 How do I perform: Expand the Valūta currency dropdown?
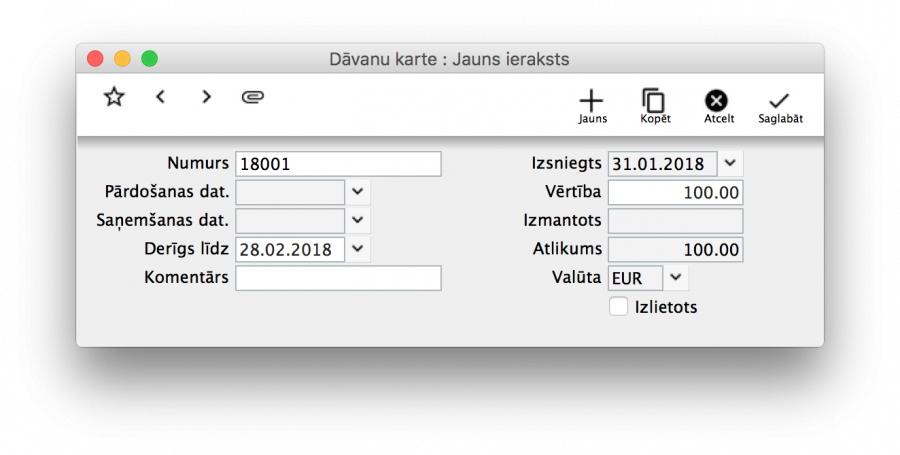click(x=676, y=278)
